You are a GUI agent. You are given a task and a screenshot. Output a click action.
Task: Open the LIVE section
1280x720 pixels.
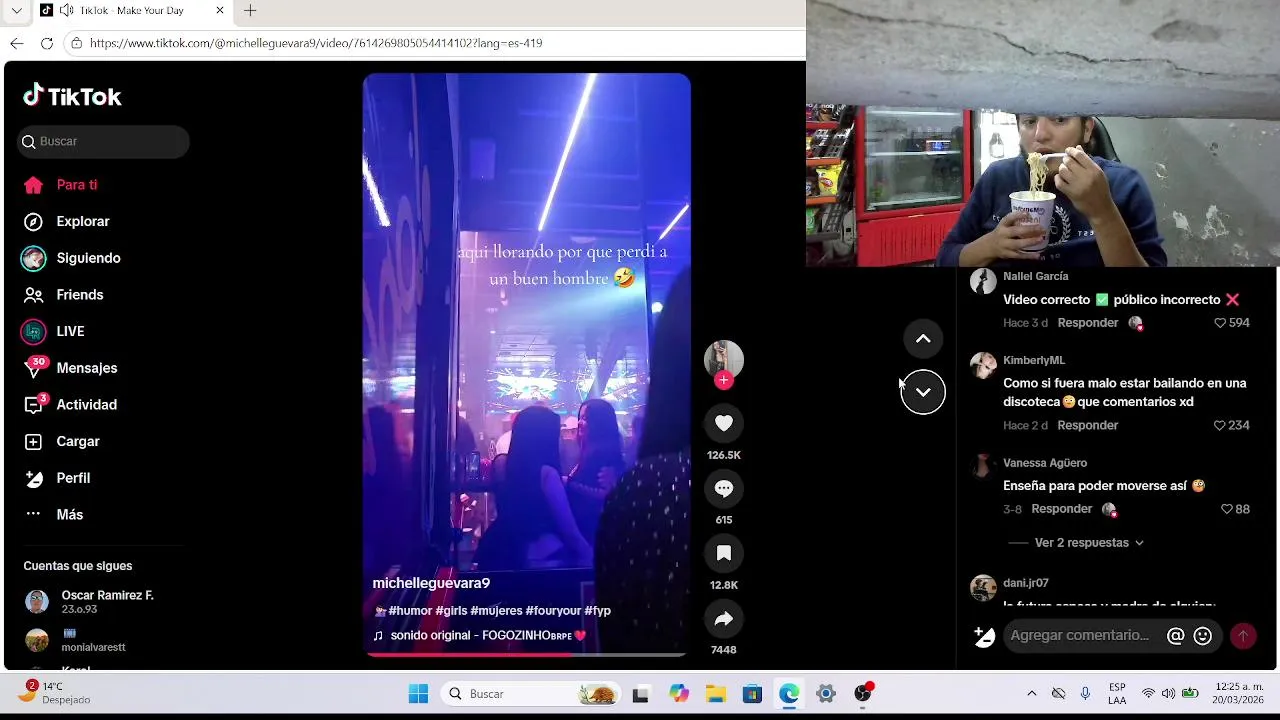coord(54,331)
